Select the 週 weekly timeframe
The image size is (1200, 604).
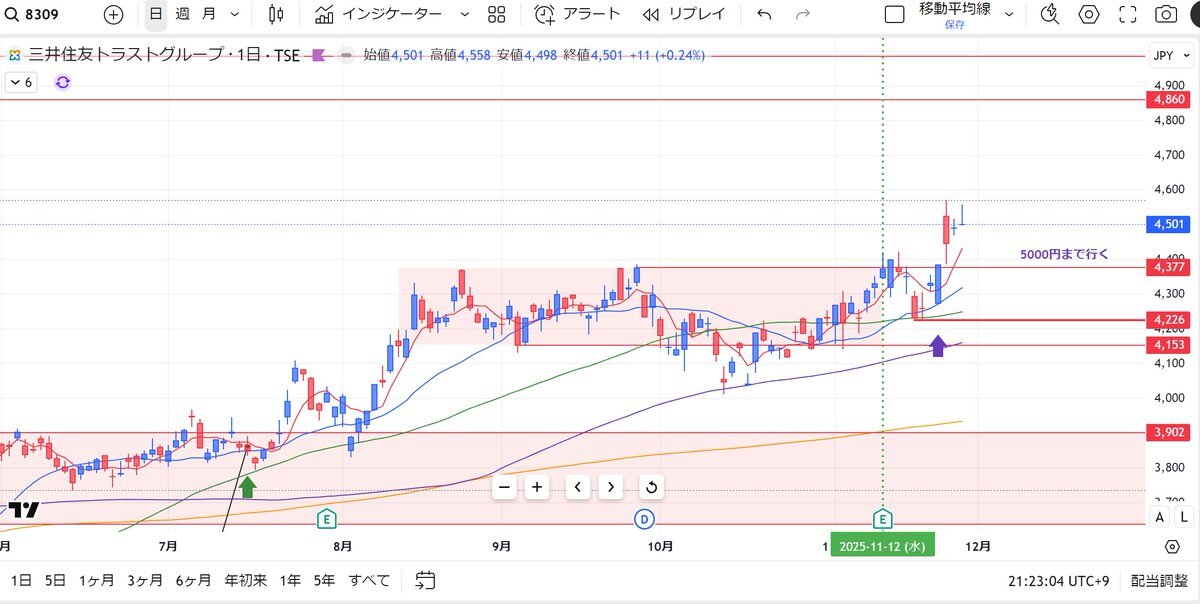tap(181, 15)
